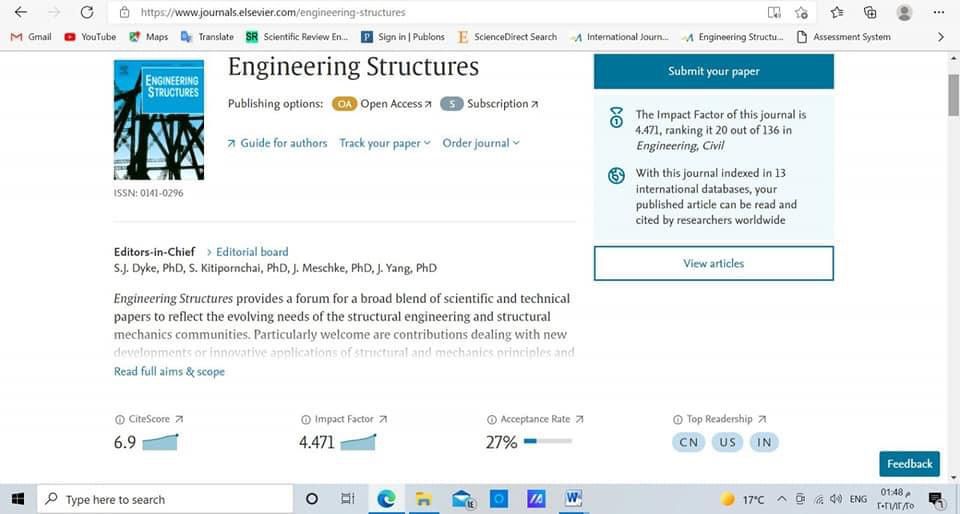Viewport: 960px width, 514px height.
Task: Open the Acceptance Rate metric link
Action: tap(542, 419)
